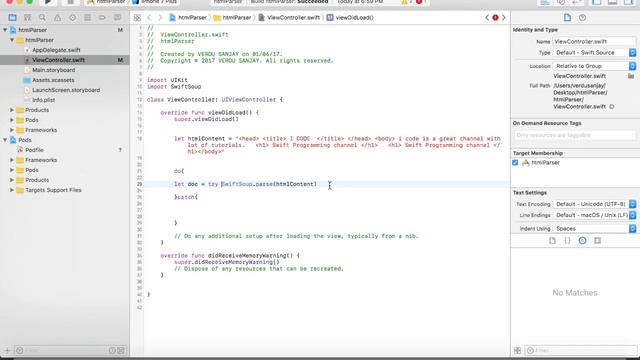Collapse the htmlParser group folder
This screenshot has width=640, height=360.
[x=12, y=40]
